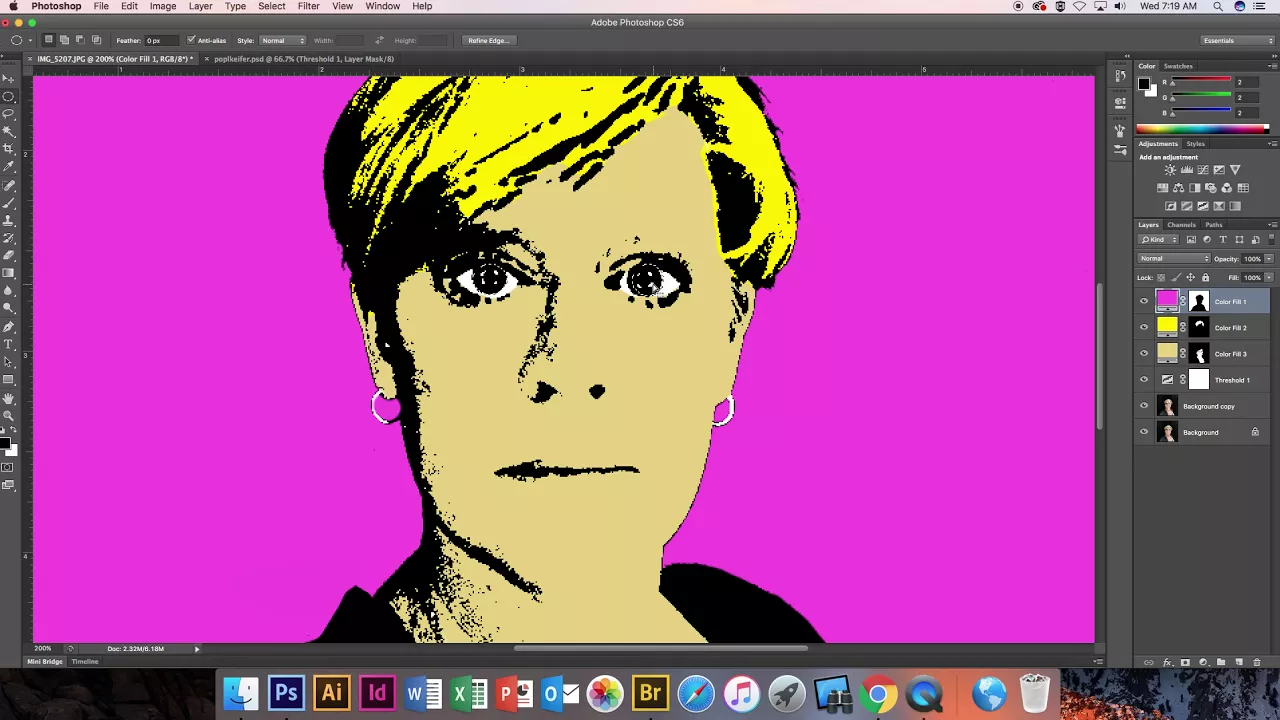The width and height of the screenshot is (1280, 720).
Task: Open the layer blend mode Normal dropdown
Action: 1174,259
